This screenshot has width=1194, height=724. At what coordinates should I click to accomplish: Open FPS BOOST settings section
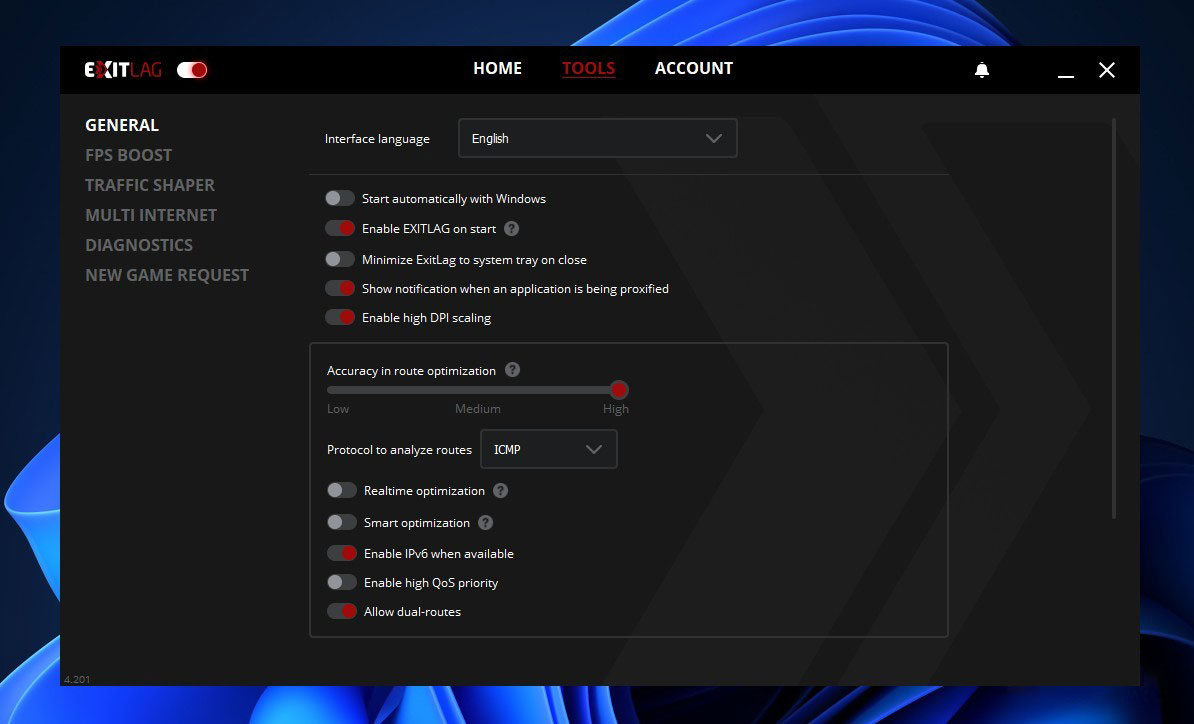(128, 155)
